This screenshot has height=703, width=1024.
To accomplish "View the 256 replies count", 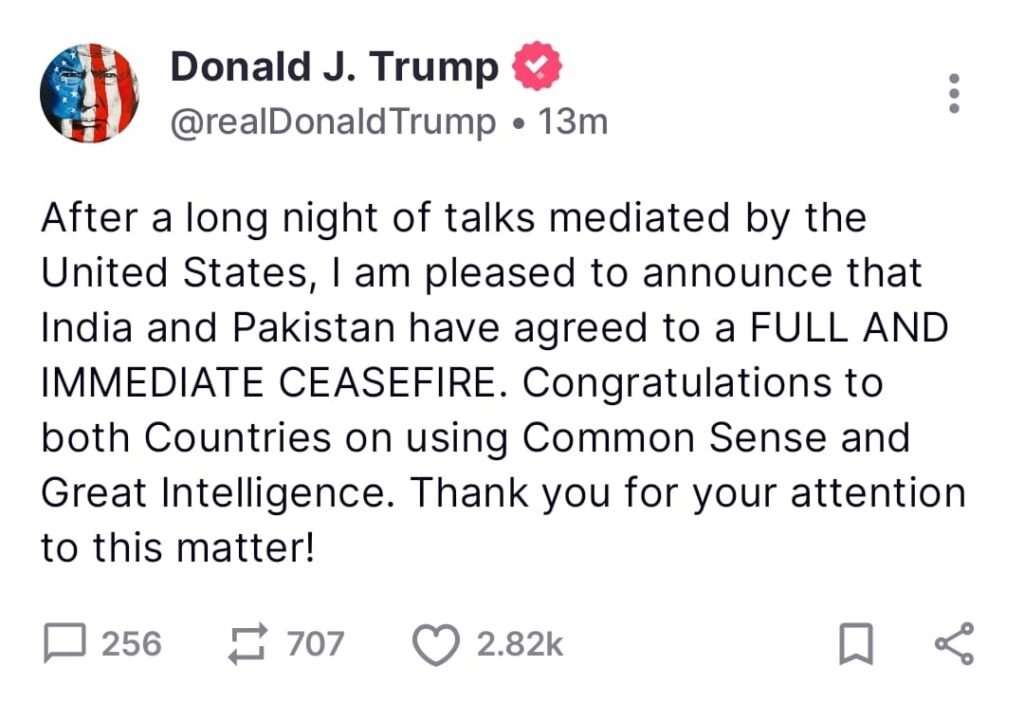I will click(x=131, y=644).
